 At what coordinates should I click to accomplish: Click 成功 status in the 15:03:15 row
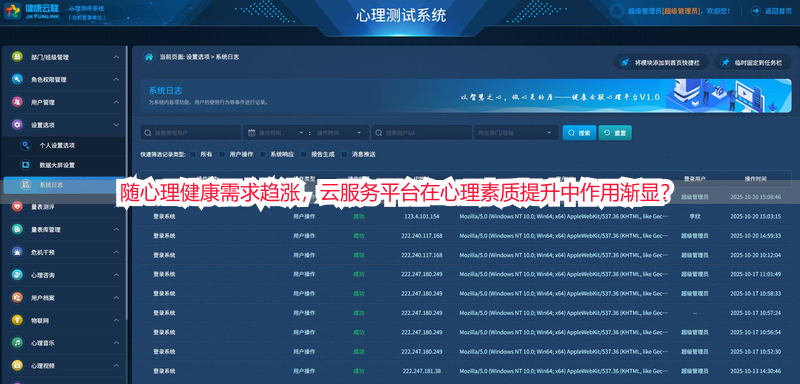pos(359,216)
